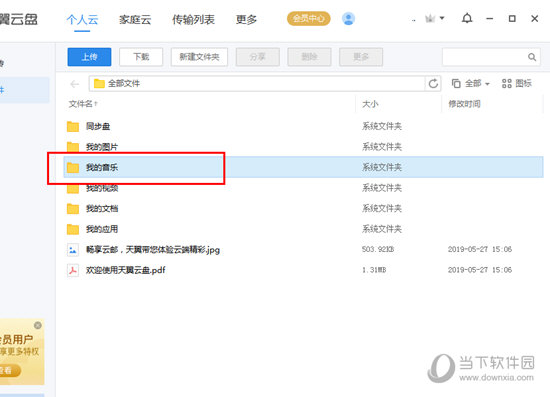Viewport: 550px width, 397px height.
Task: Select the 我的应用 folder icon
Action: 73,229
